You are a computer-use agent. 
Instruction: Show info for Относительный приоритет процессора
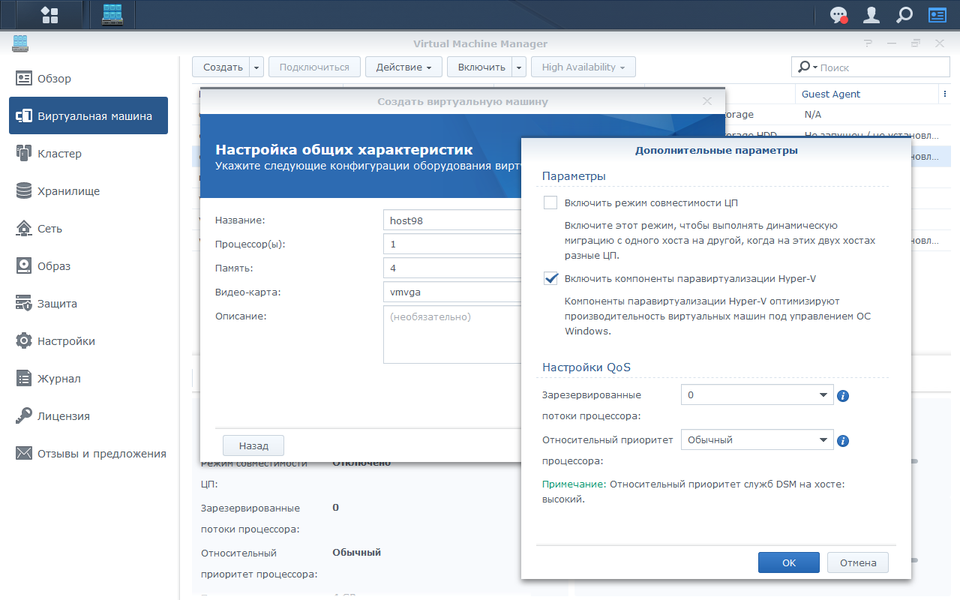(x=843, y=441)
